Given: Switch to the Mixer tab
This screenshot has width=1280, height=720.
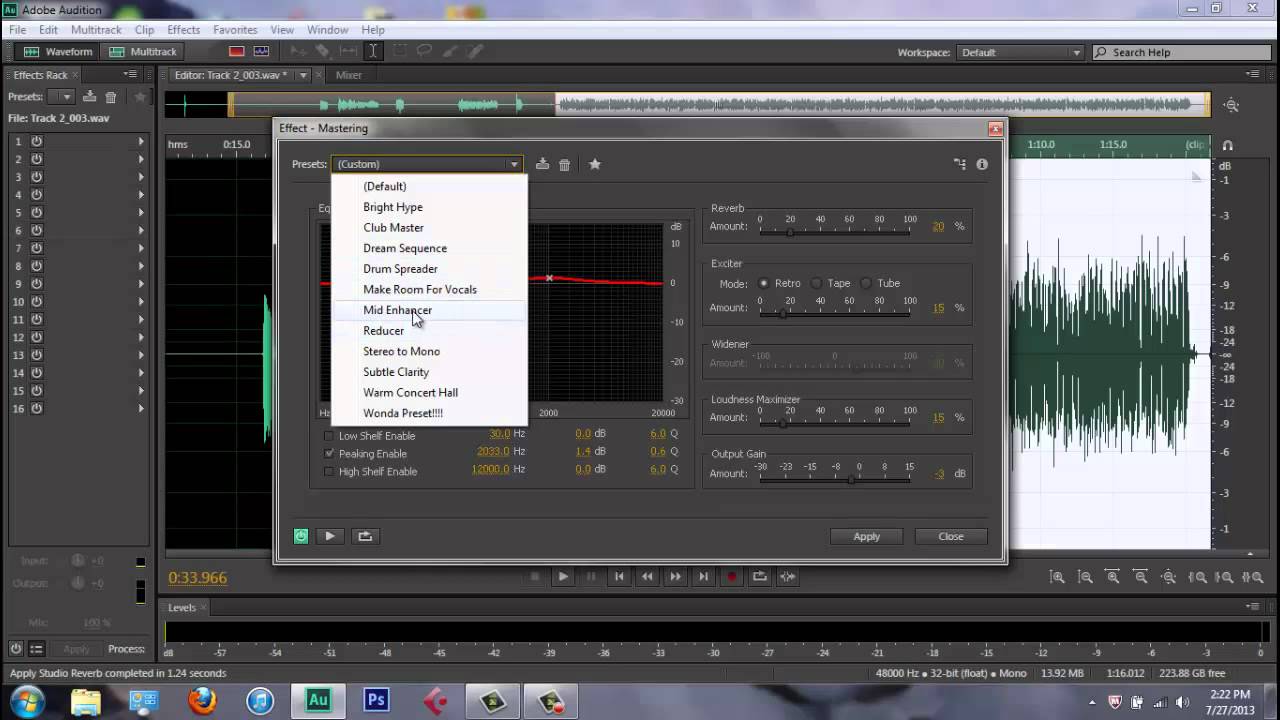Looking at the screenshot, I should click(349, 75).
